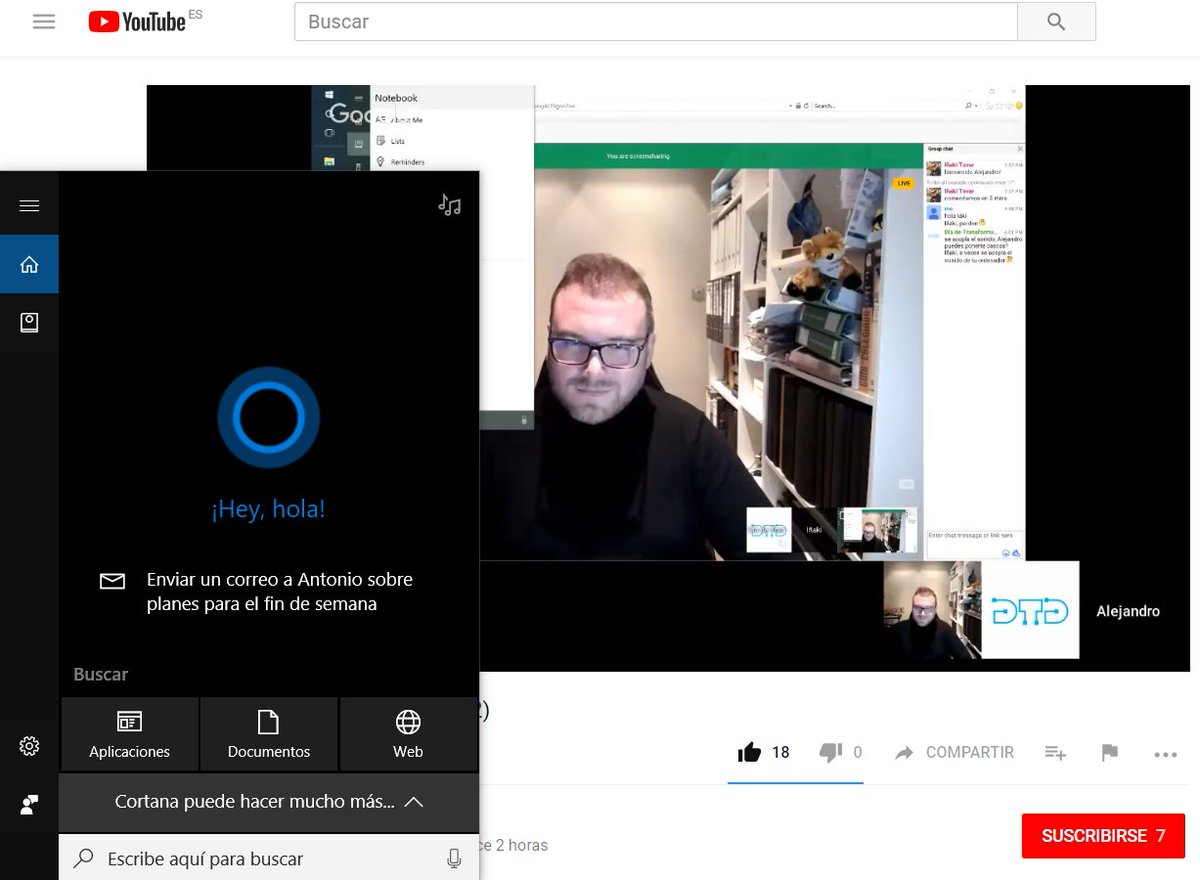Screen dimensions: 1200x880
Task: Click the red SUSCRIBIRSE button
Action: [x=1102, y=835]
